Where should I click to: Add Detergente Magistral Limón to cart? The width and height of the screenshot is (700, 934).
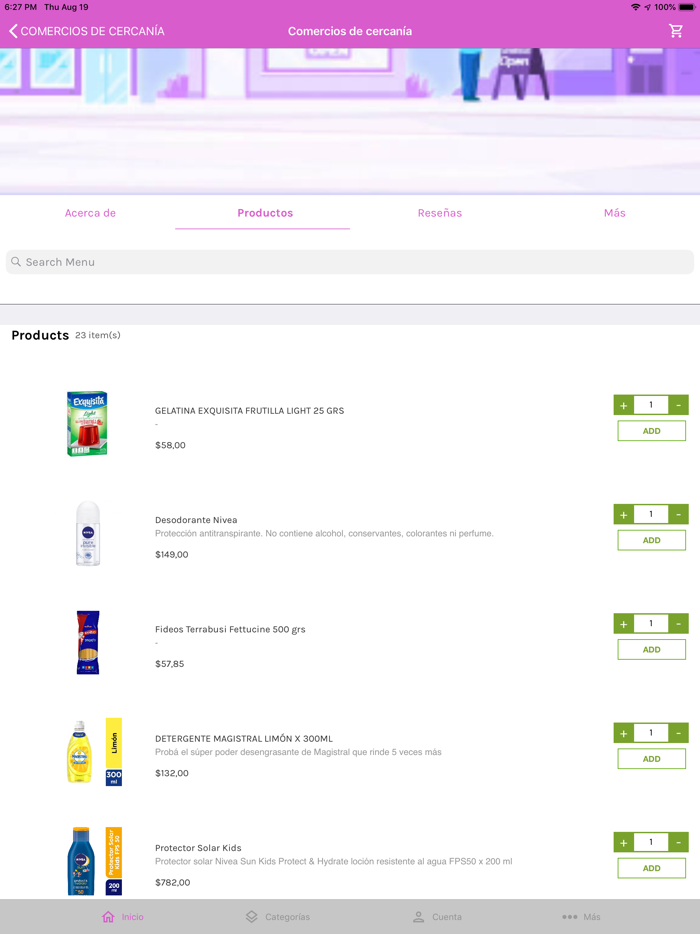click(651, 759)
